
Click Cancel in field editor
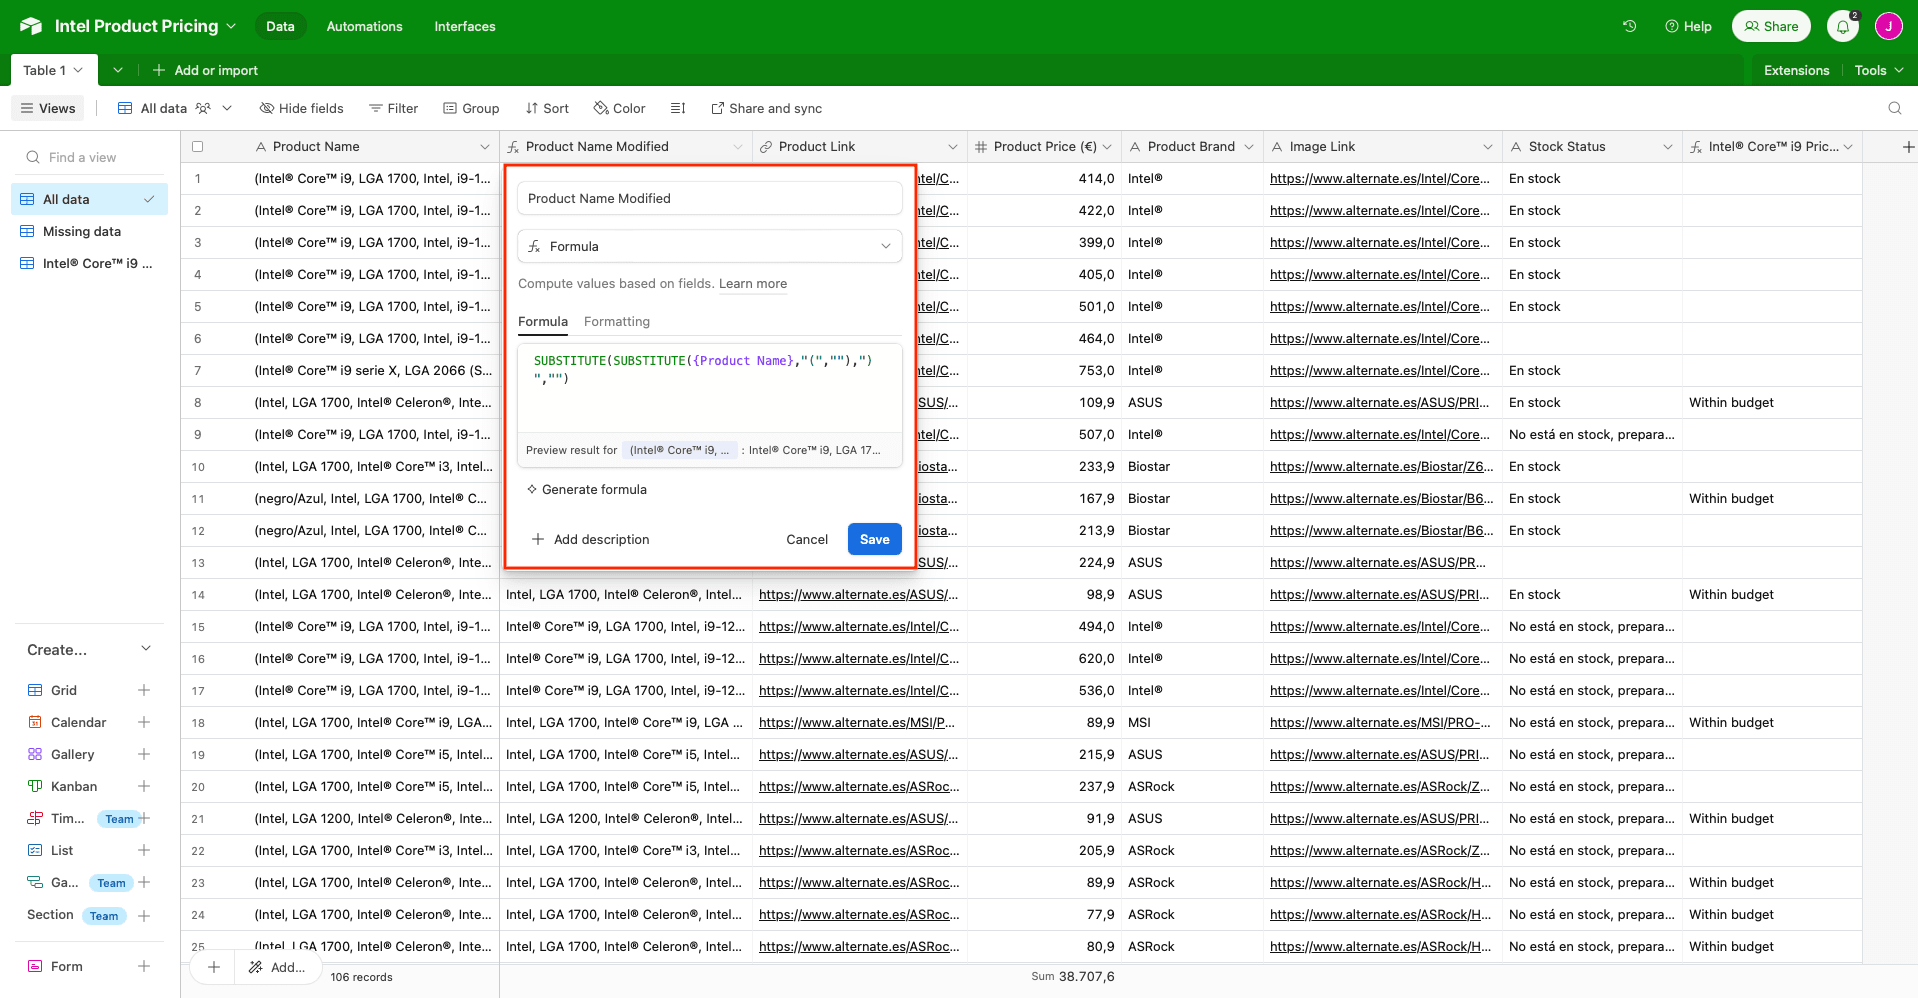[807, 539]
